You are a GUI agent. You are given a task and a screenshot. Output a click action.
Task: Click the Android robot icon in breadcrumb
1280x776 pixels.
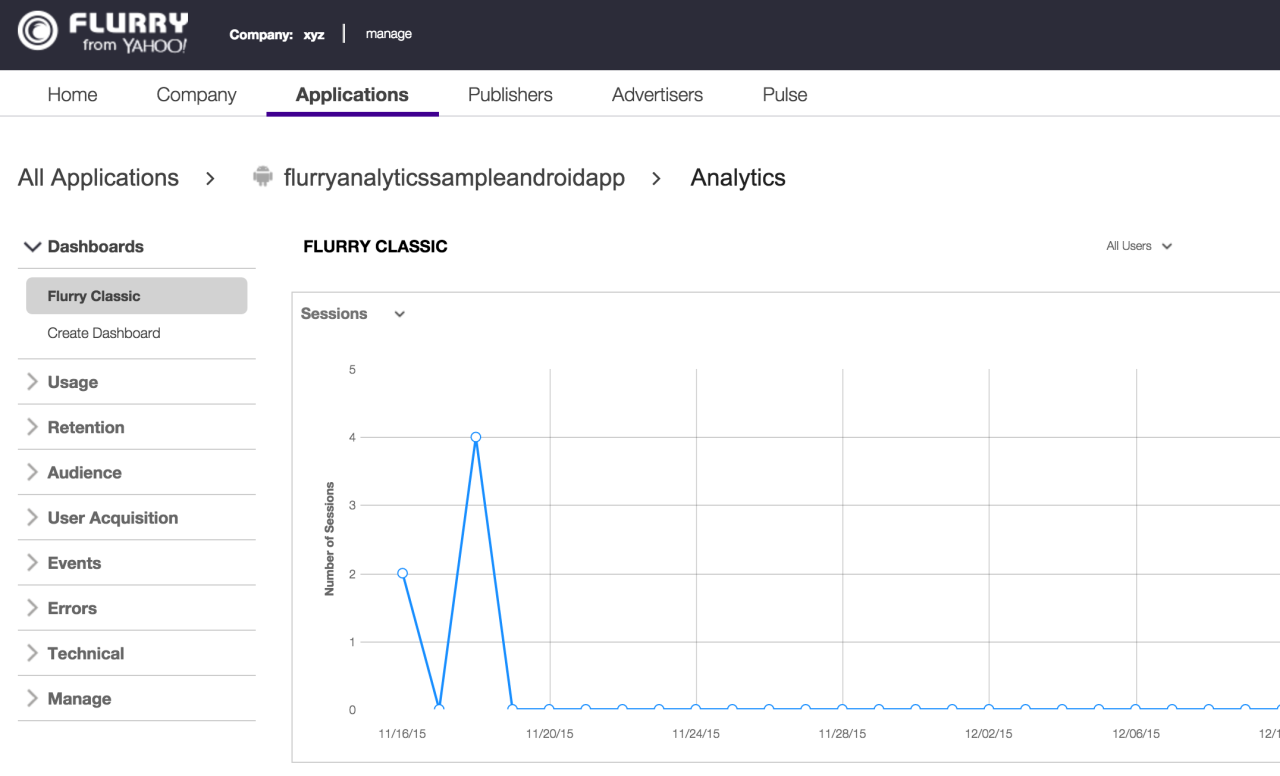(263, 177)
